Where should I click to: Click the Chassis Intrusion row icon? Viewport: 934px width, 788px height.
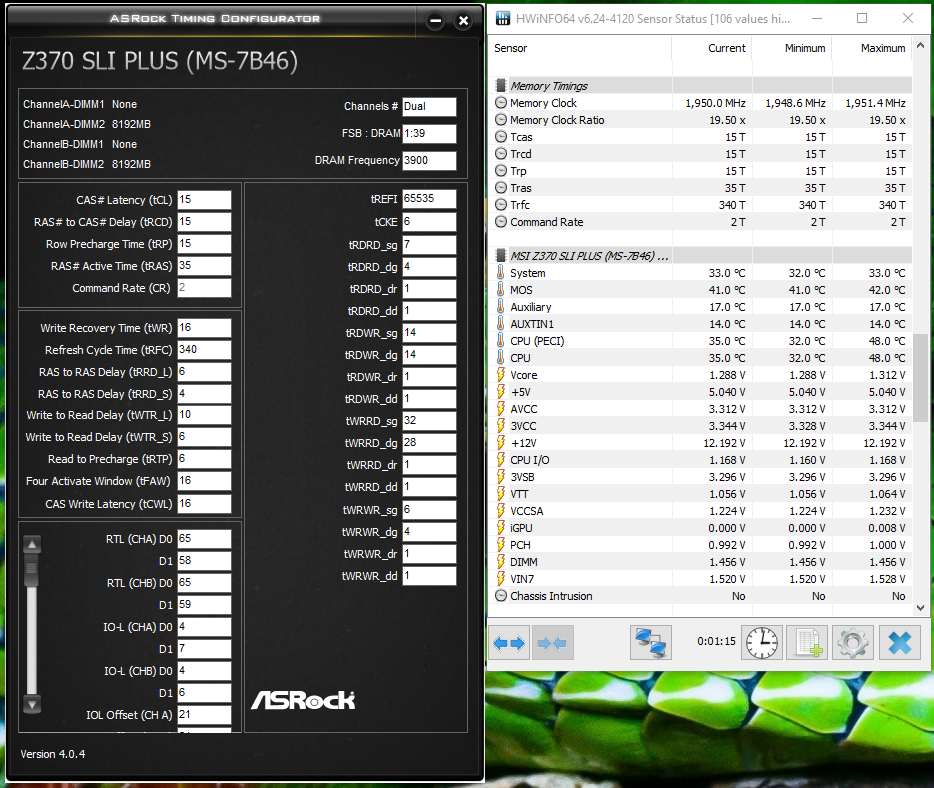coord(501,596)
